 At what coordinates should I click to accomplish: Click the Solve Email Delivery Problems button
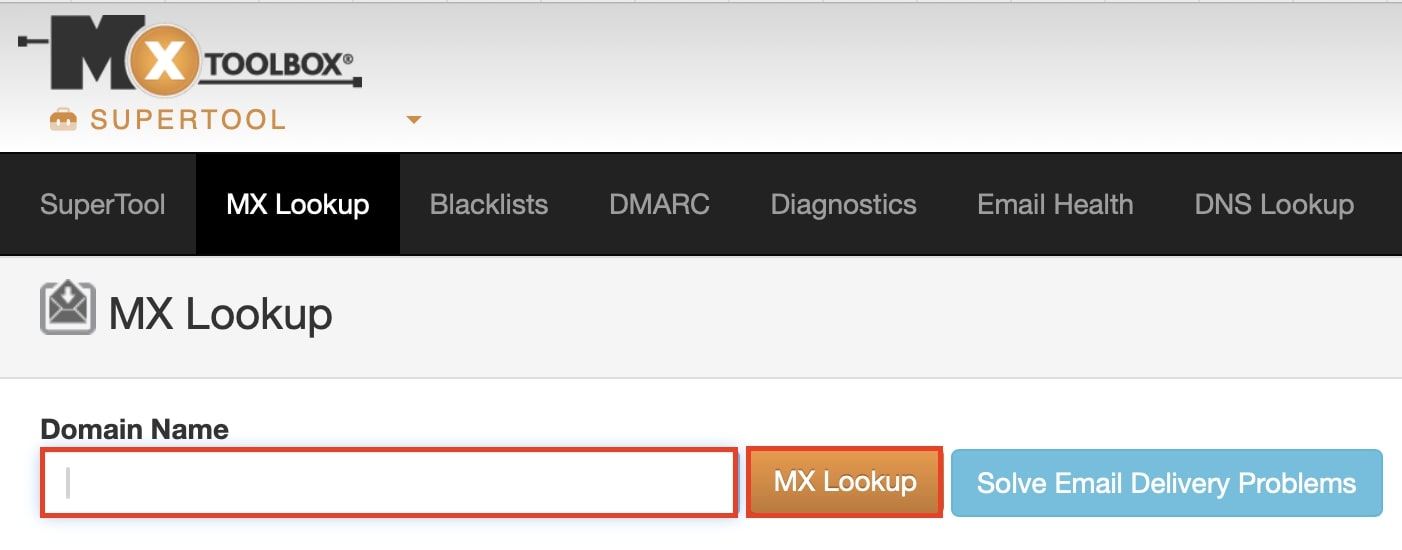(x=1166, y=484)
